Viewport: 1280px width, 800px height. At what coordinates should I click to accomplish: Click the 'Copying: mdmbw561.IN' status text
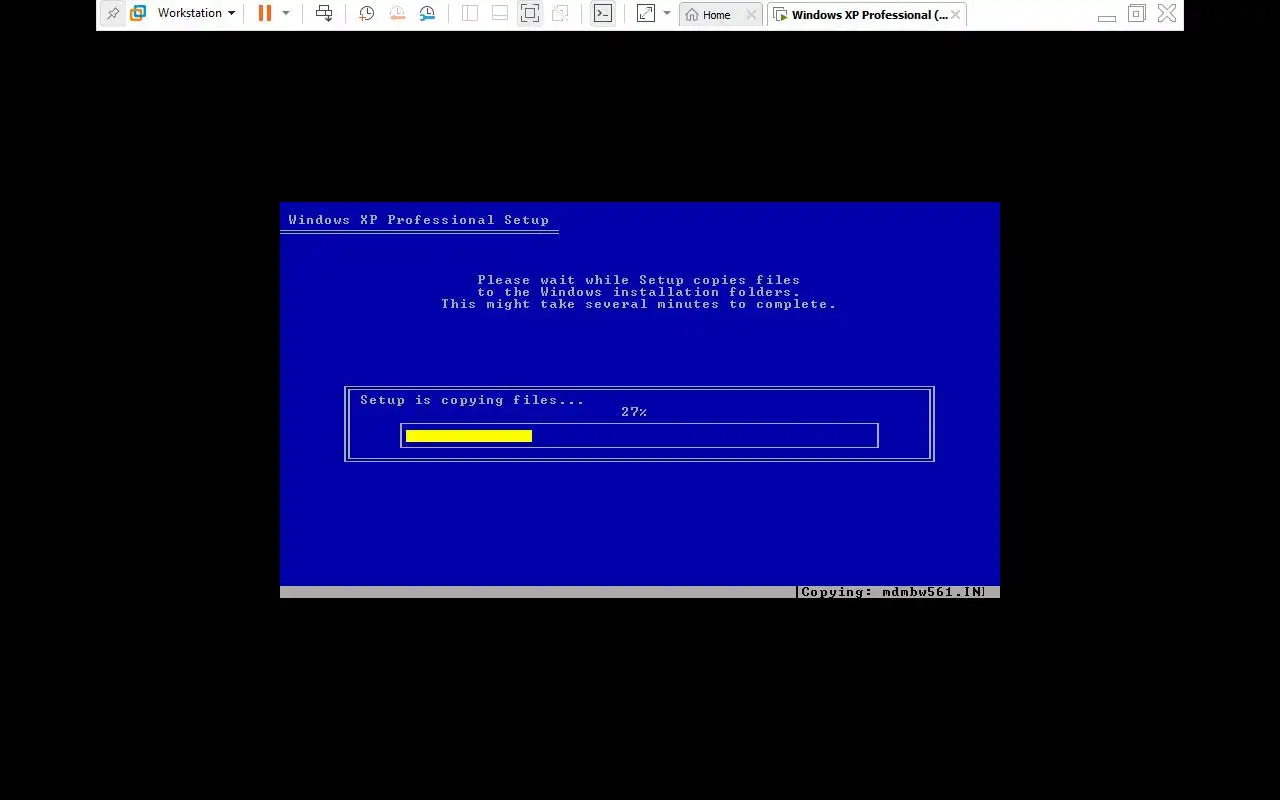(893, 592)
